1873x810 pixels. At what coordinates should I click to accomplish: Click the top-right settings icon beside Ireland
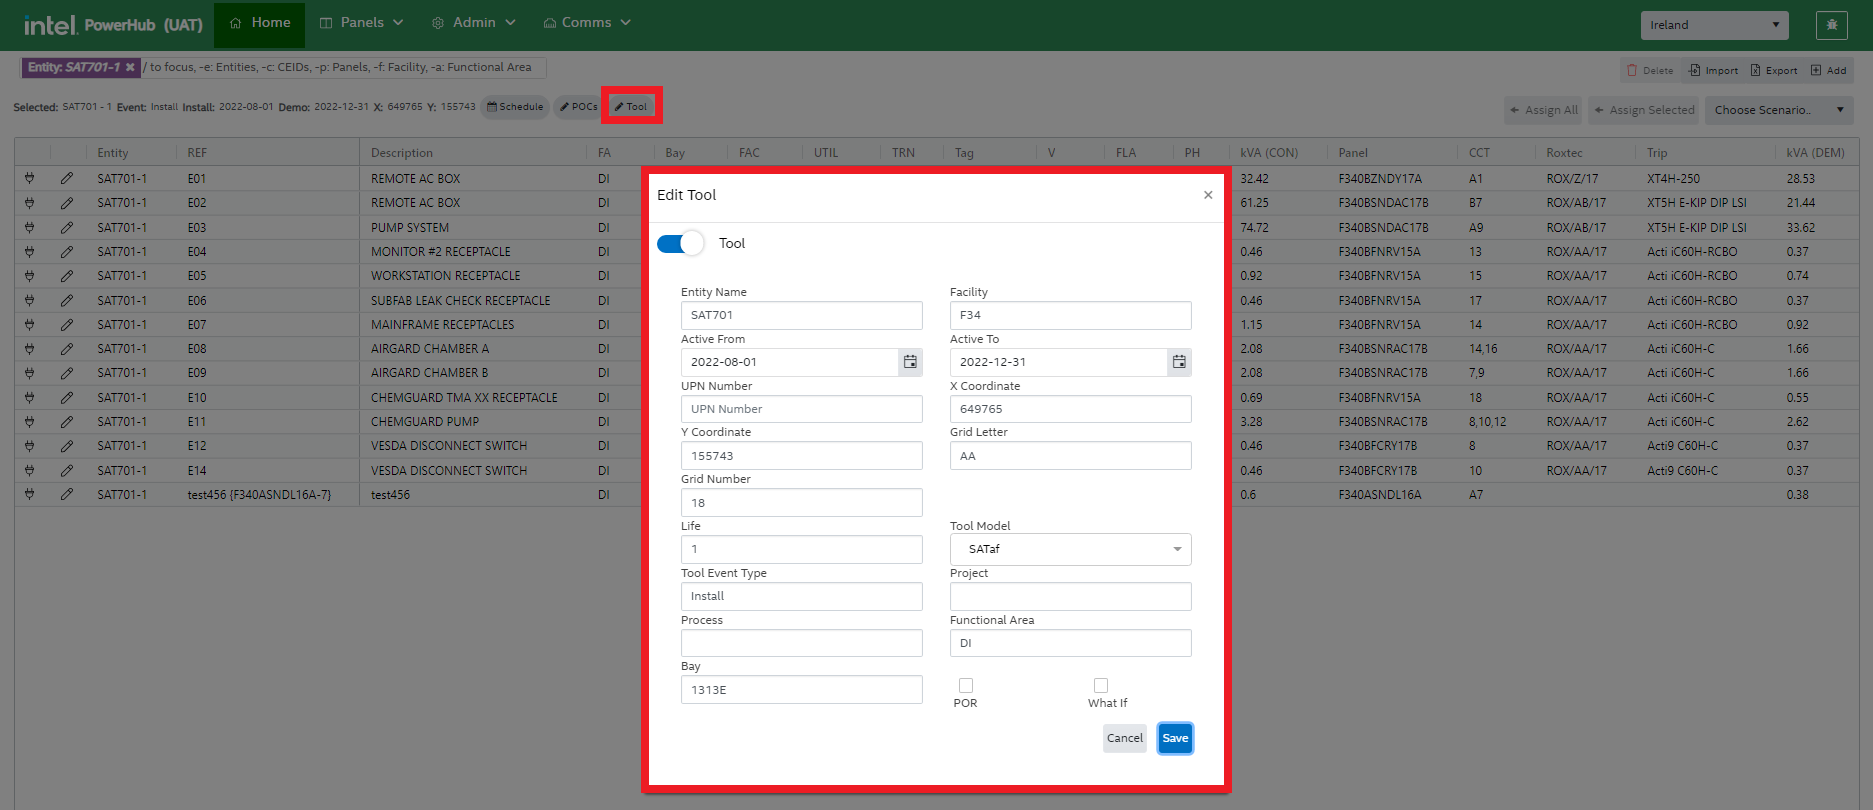(1831, 25)
